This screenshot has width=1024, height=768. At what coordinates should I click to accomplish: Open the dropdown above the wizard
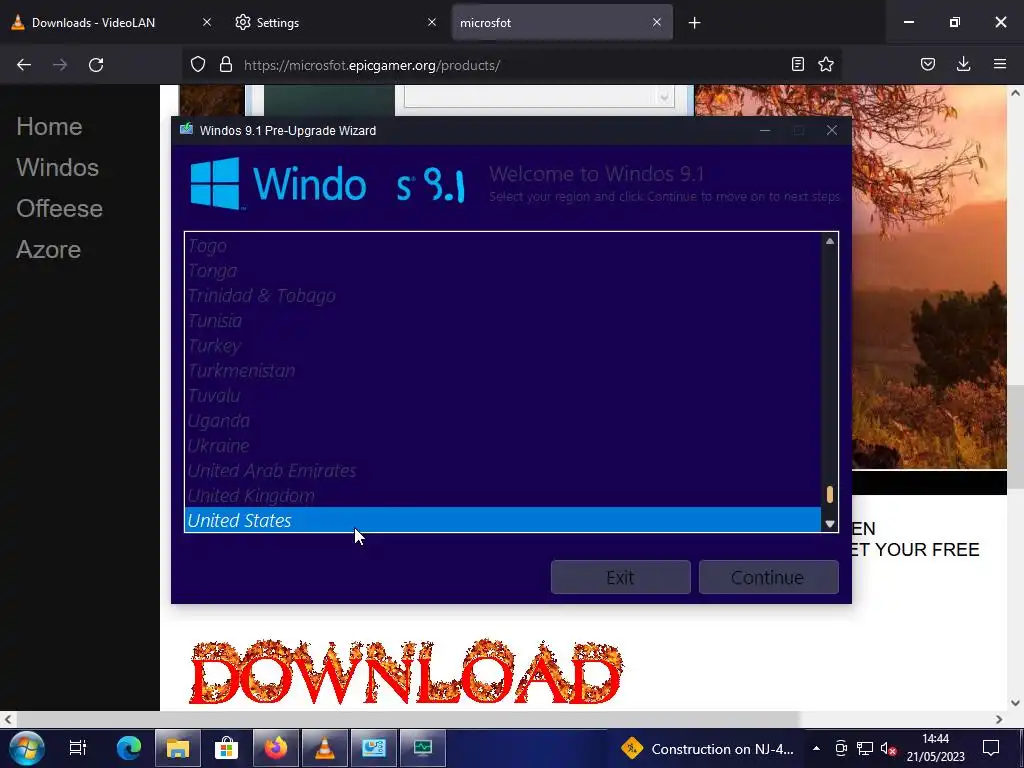tap(664, 98)
